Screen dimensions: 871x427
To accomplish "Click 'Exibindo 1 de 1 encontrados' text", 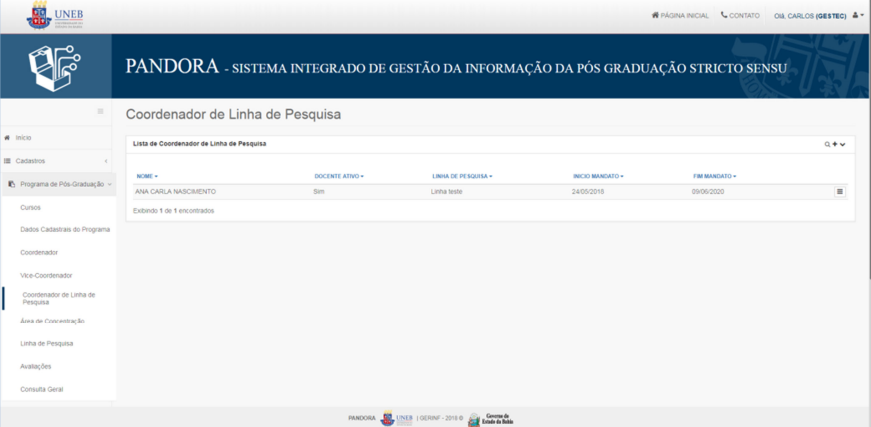I will click(x=174, y=211).
